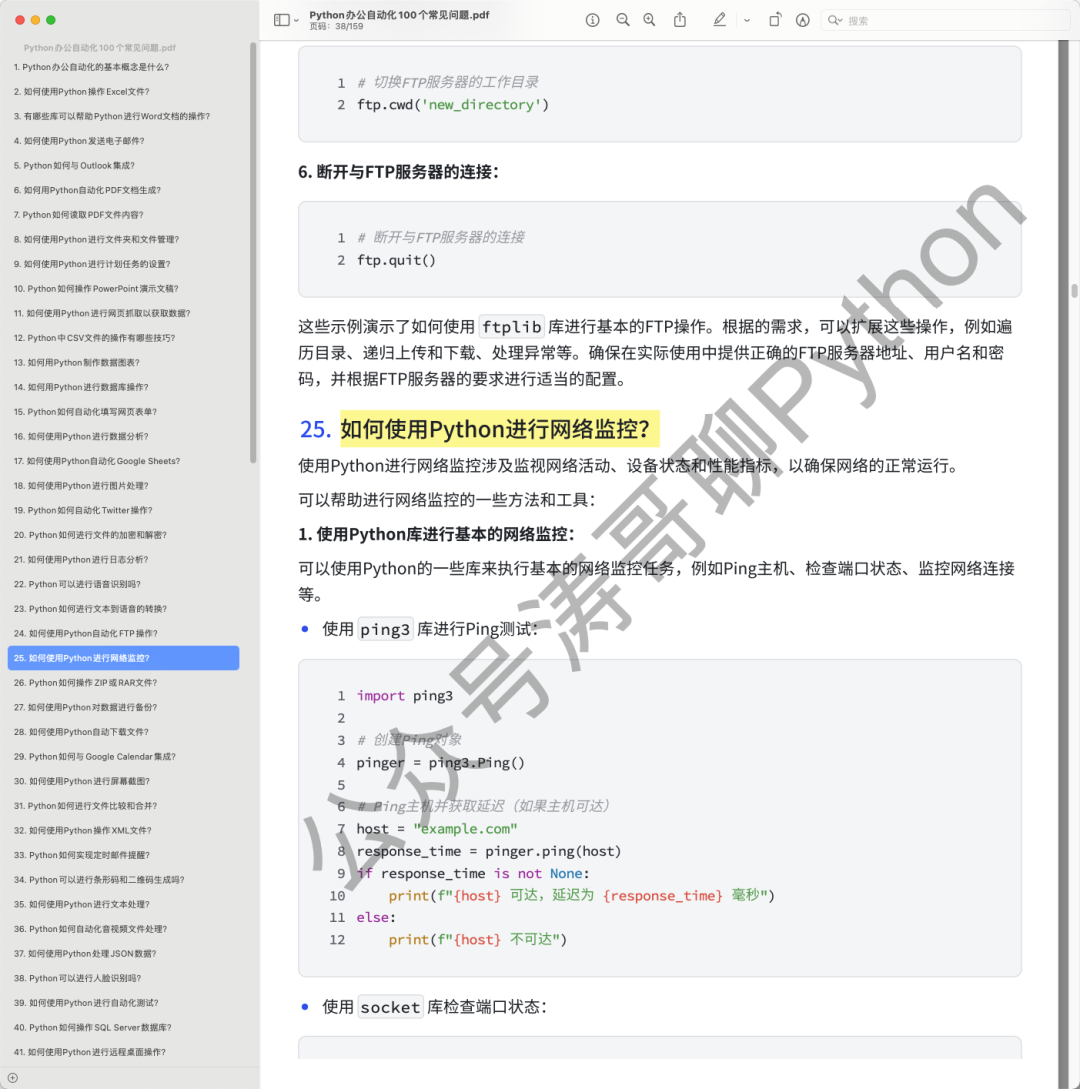Select item 10 PowerPoint演示文稿
Screen dimensions: 1080x1089
[x=97, y=289]
